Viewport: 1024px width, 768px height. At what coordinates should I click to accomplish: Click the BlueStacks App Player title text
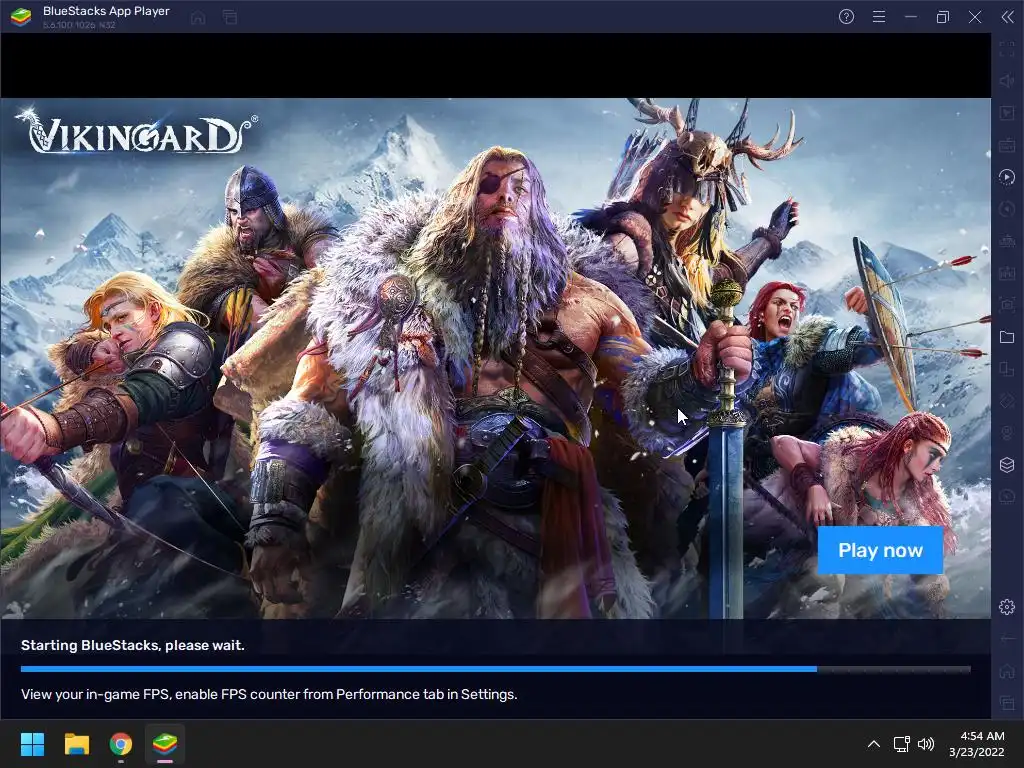click(106, 11)
